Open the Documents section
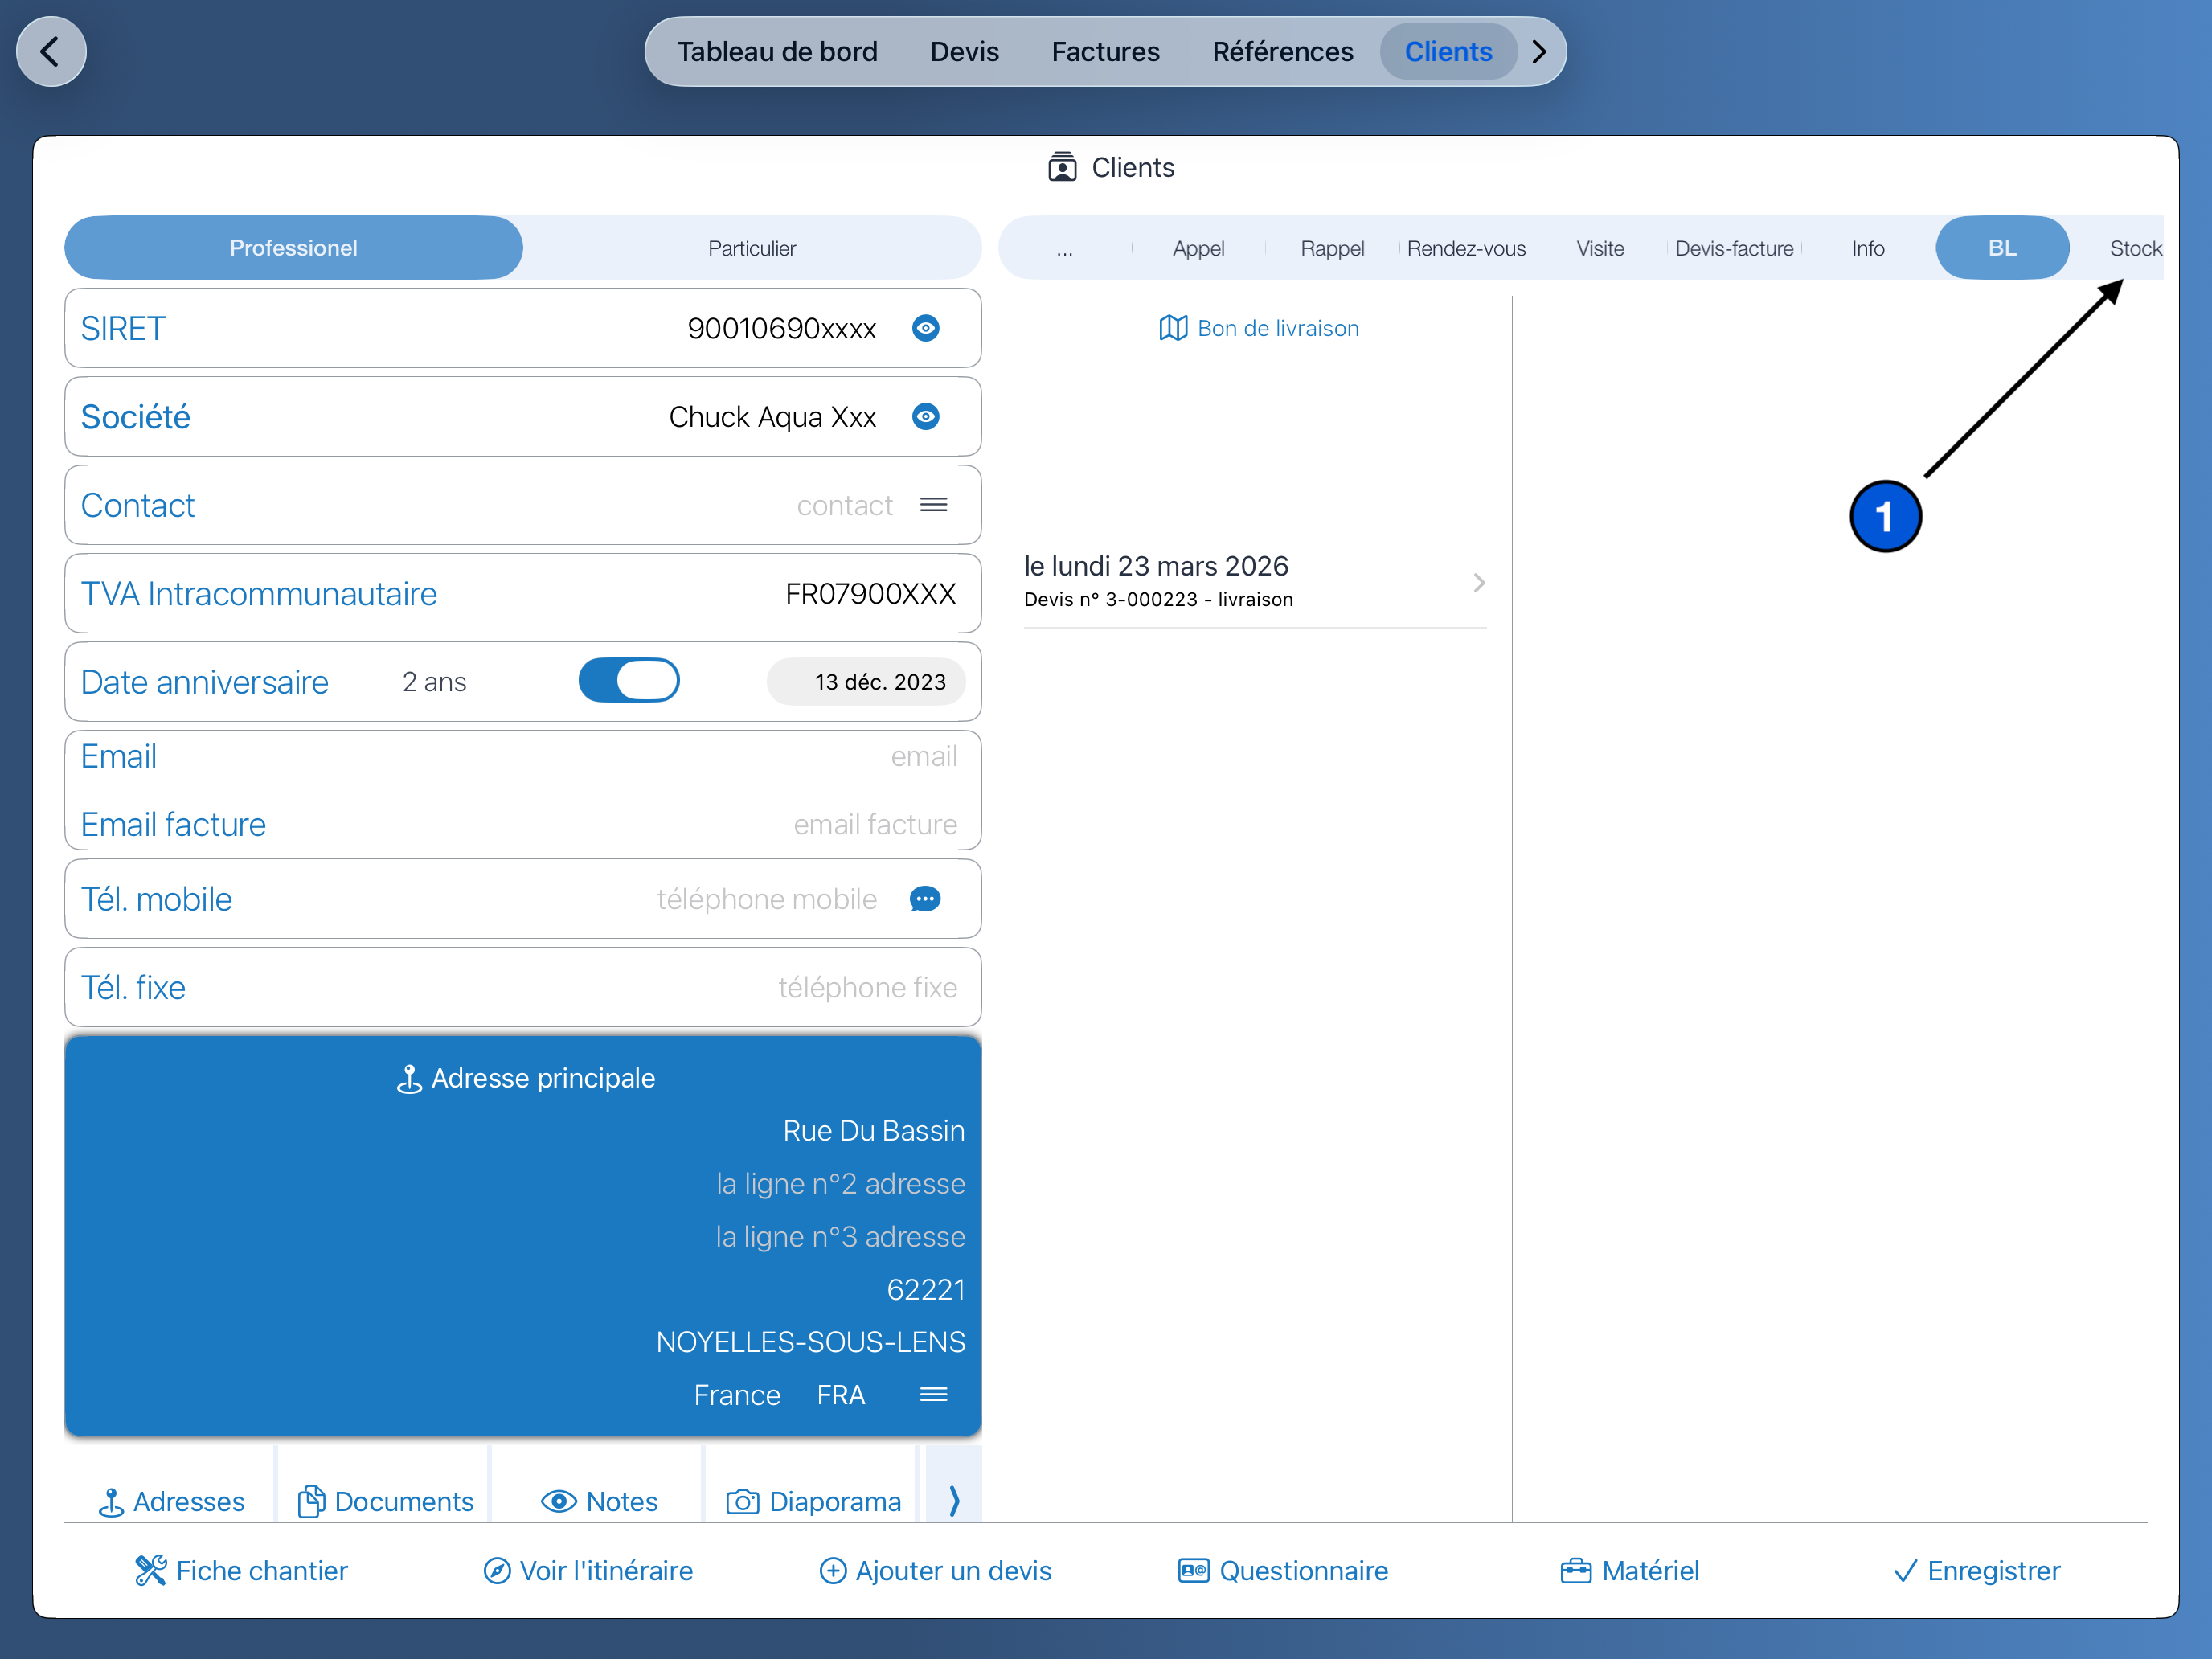 pyautogui.click(x=385, y=1500)
